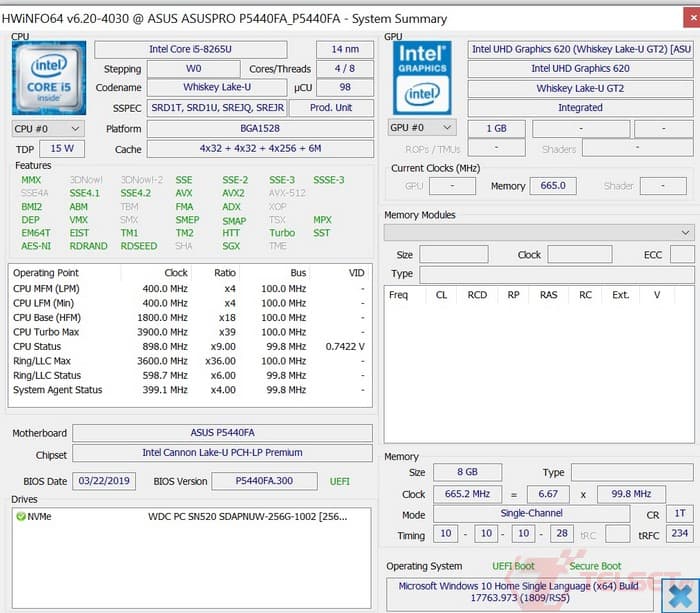Click the Freq column header

coord(398,295)
